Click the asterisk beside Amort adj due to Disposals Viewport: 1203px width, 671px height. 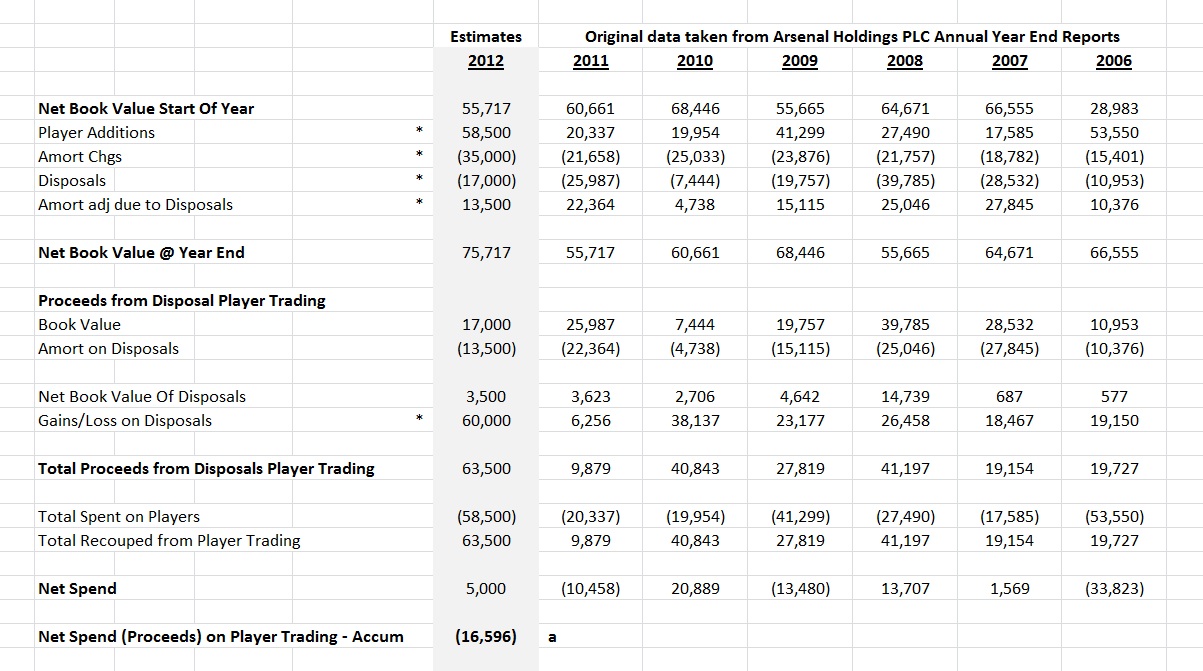(421, 204)
